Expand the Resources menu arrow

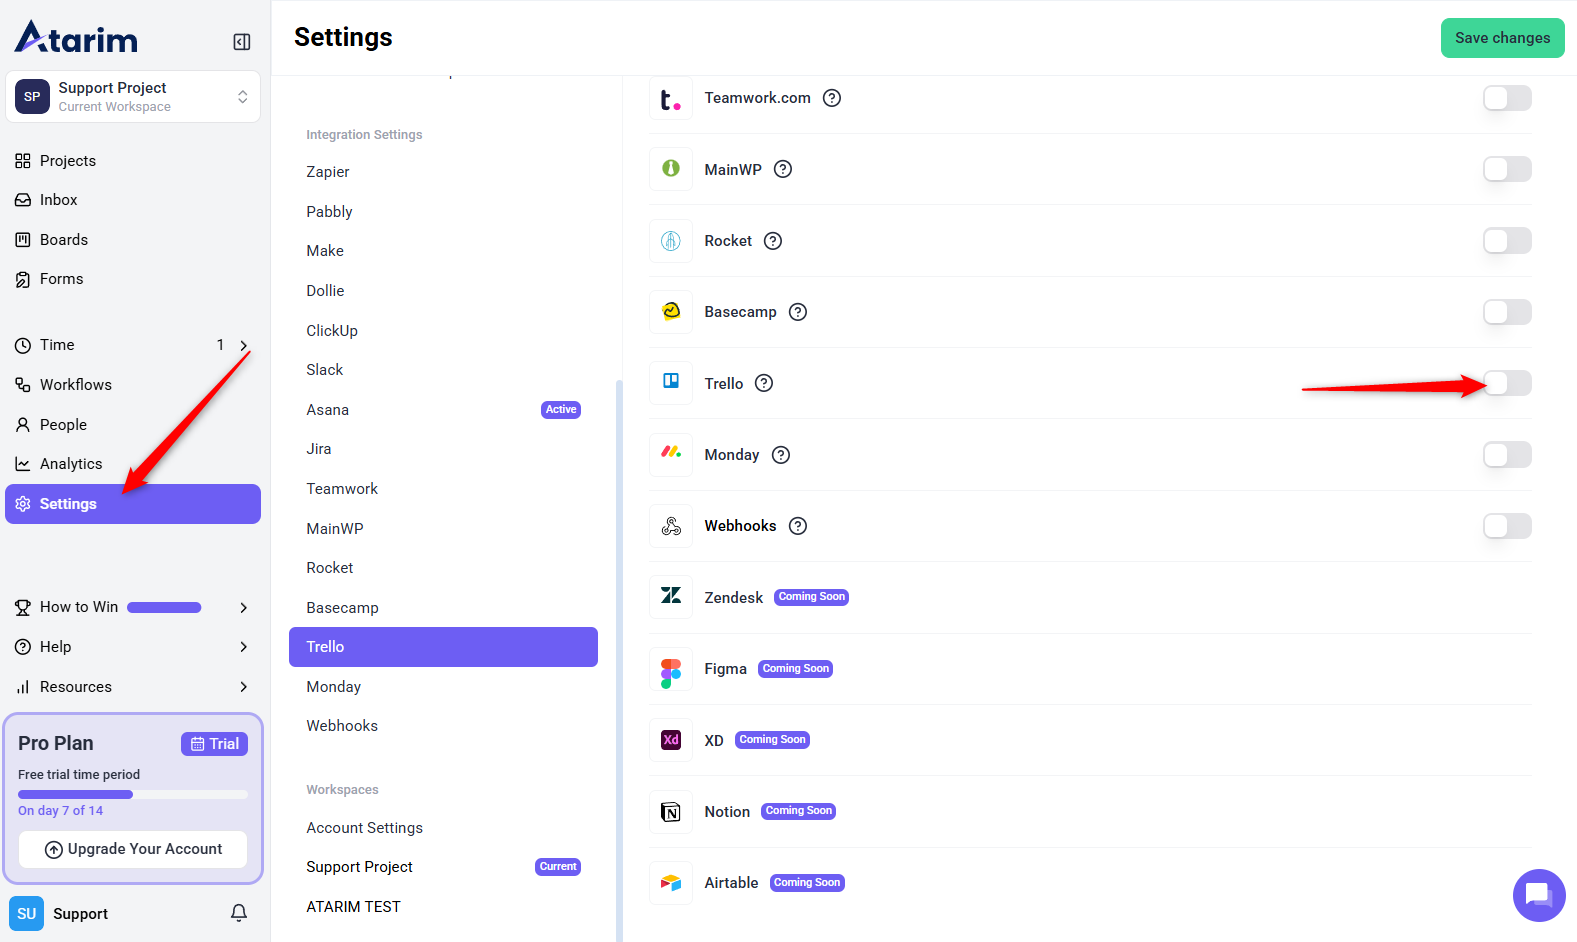pos(243,687)
